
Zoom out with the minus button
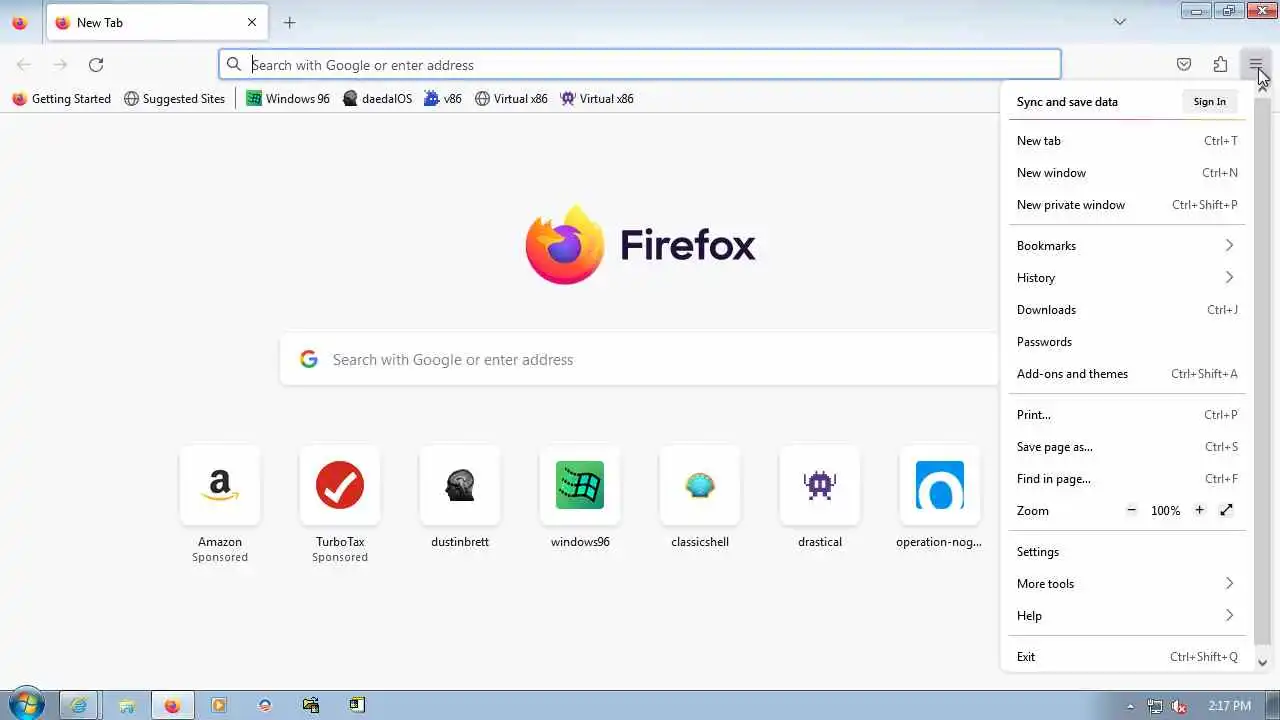click(1131, 510)
